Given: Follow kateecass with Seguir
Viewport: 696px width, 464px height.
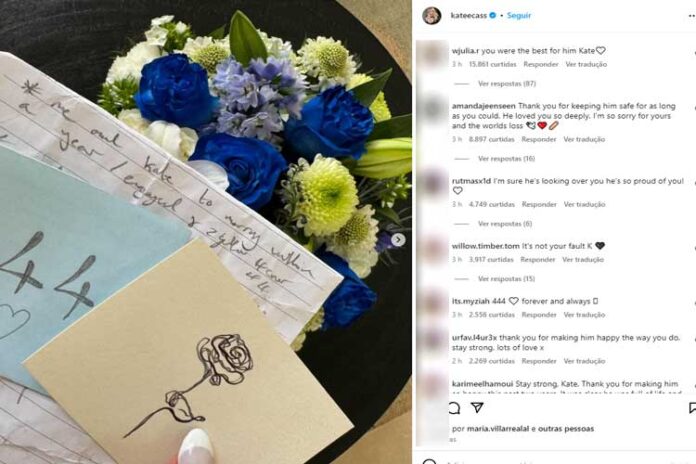Looking at the screenshot, I should tap(518, 16).
